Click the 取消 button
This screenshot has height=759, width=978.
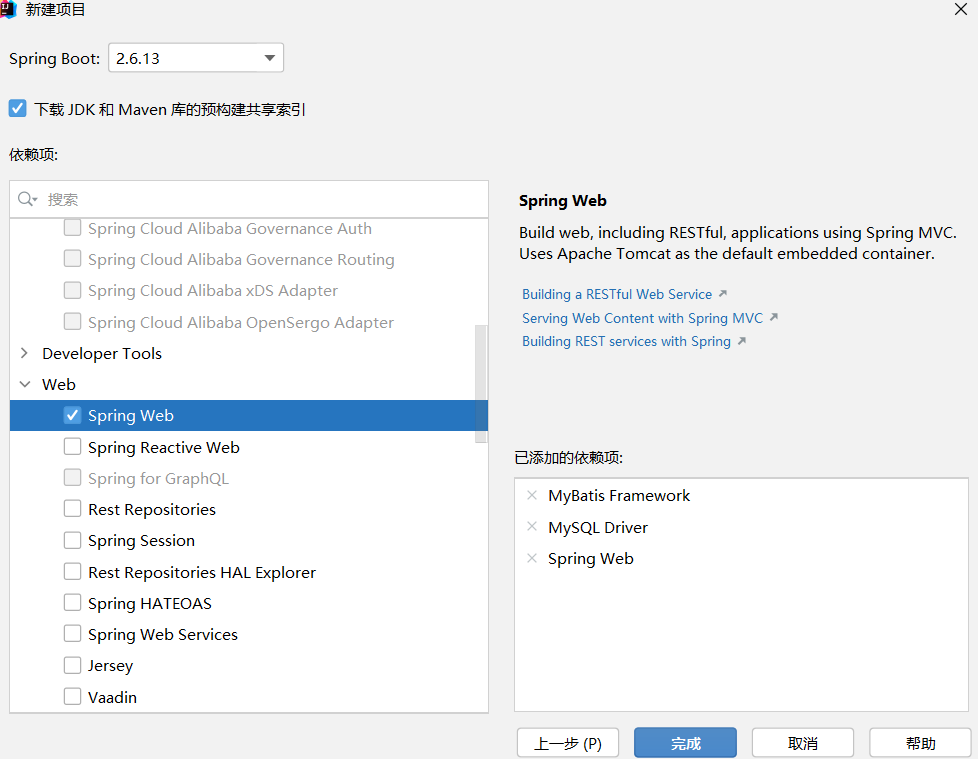coord(803,743)
